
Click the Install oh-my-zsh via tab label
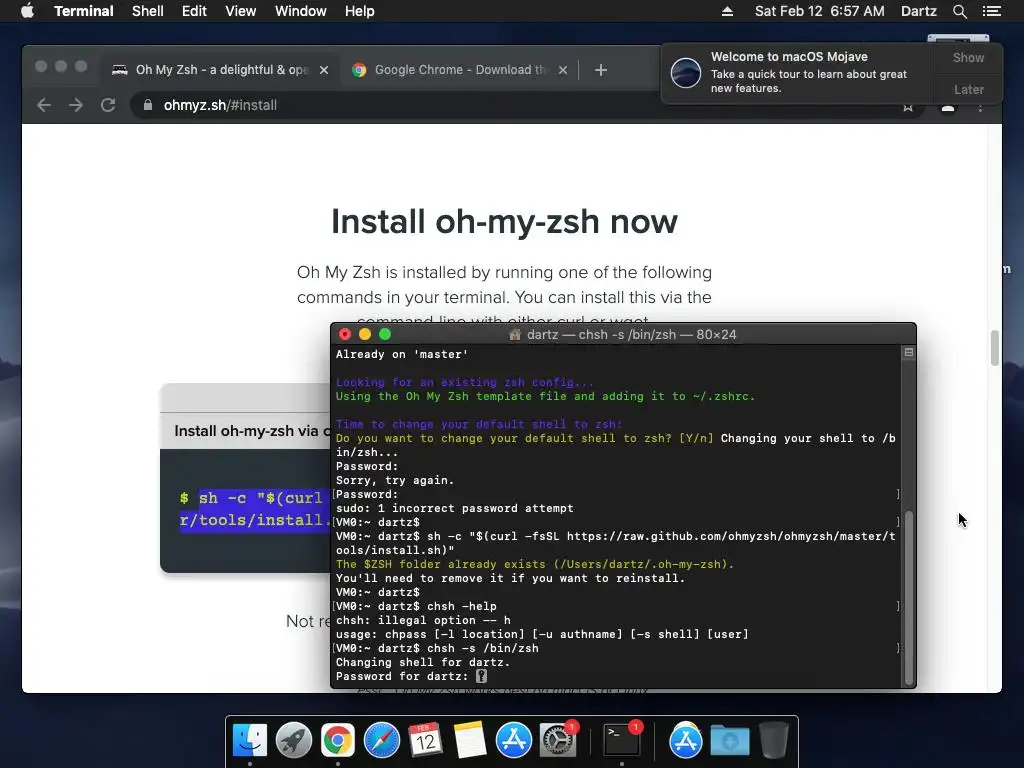252,431
